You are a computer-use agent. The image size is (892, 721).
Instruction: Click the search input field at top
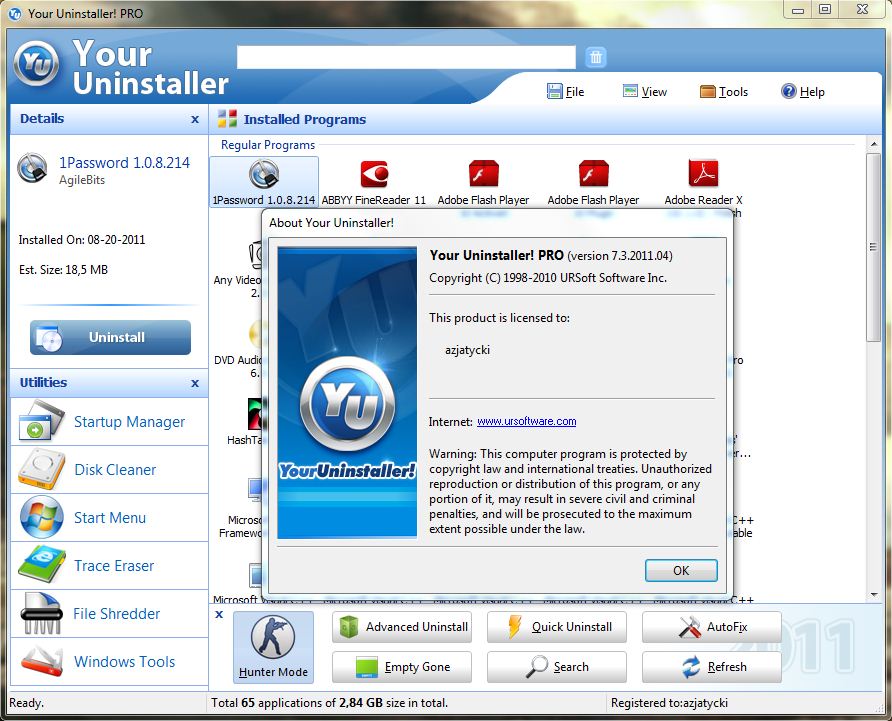point(406,57)
